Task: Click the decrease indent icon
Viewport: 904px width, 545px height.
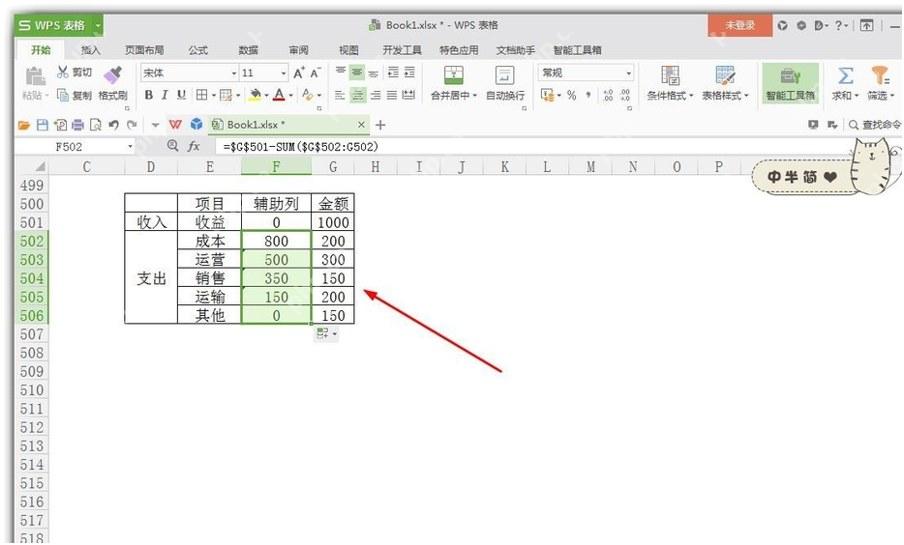Action: click(x=393, y=72)
